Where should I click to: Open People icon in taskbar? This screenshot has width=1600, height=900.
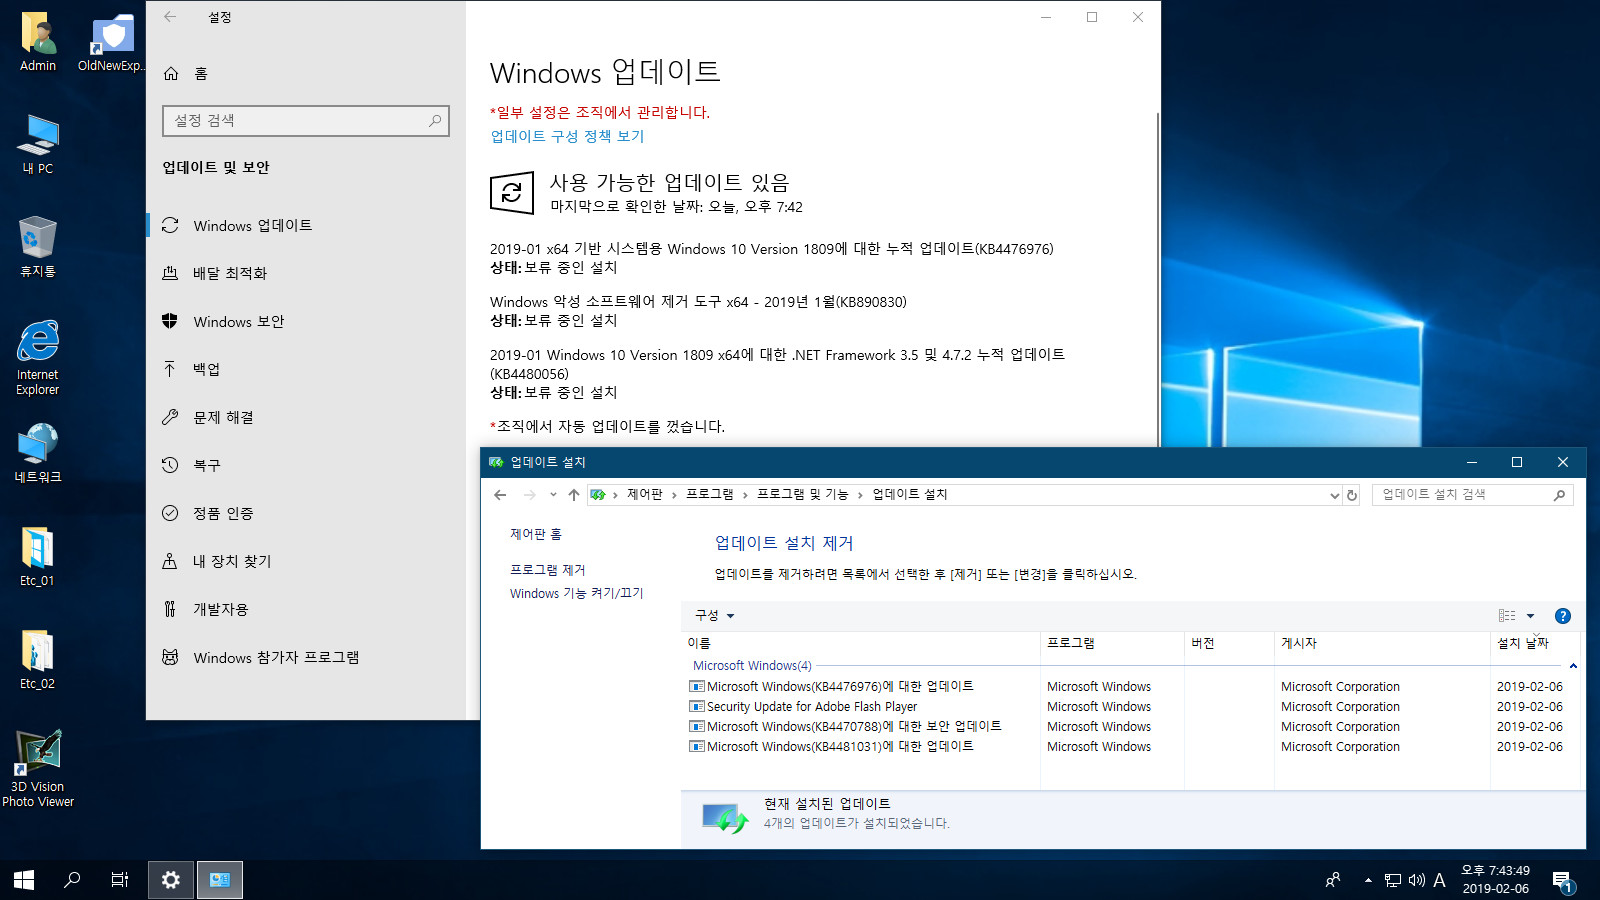tap(1333, 880)
